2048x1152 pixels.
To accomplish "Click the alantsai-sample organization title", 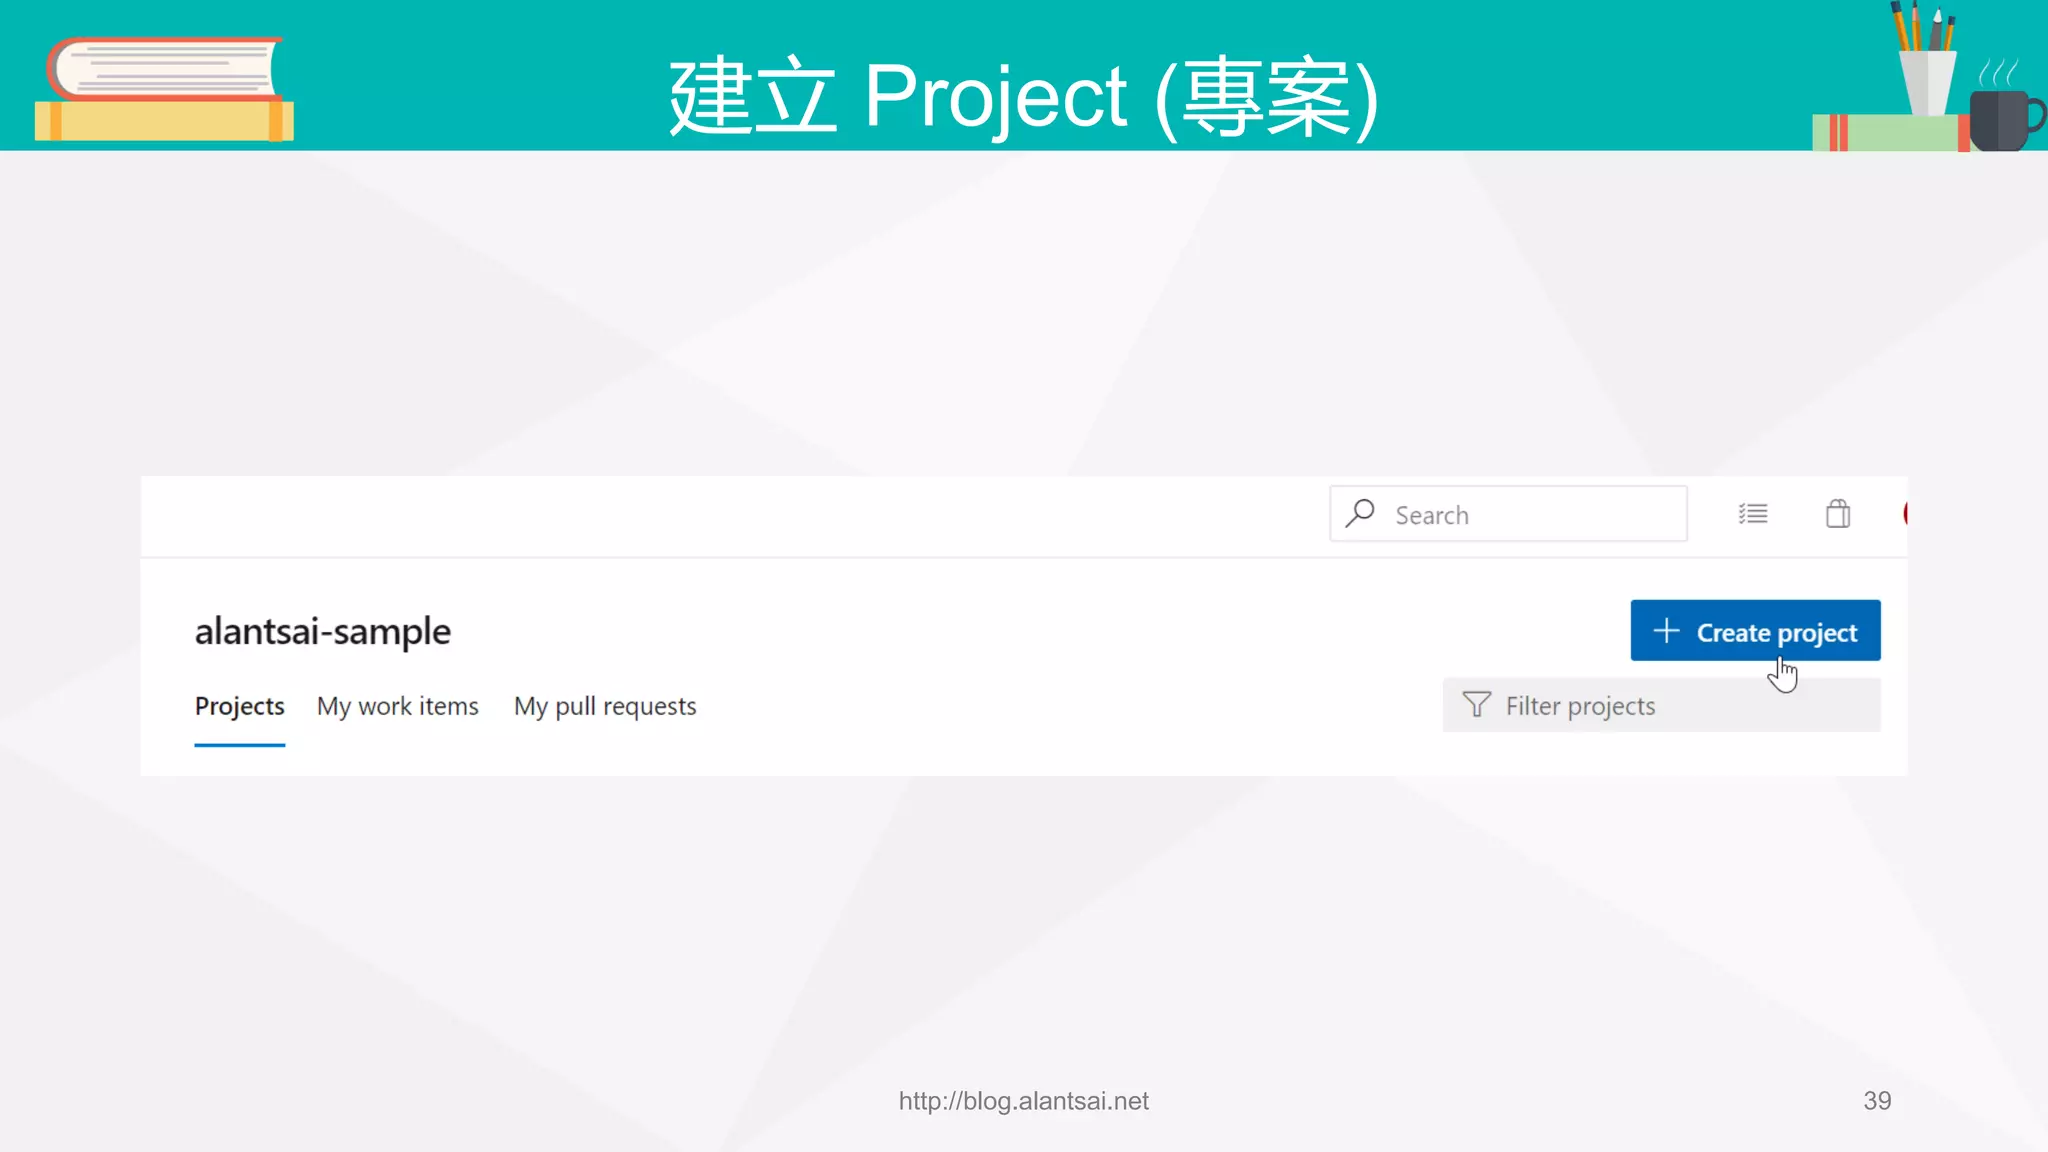I will tap(323, 631).
